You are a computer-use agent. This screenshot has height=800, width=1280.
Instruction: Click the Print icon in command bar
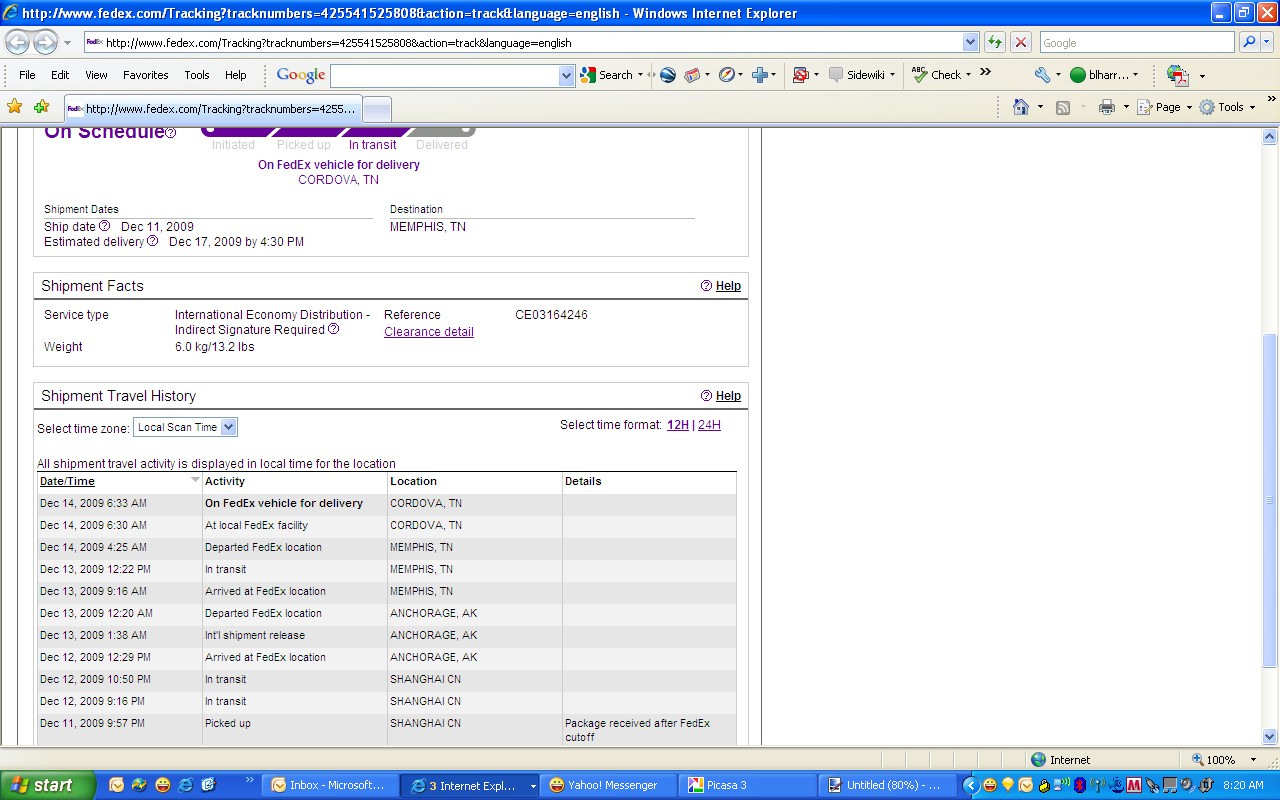click(1106, 107)
